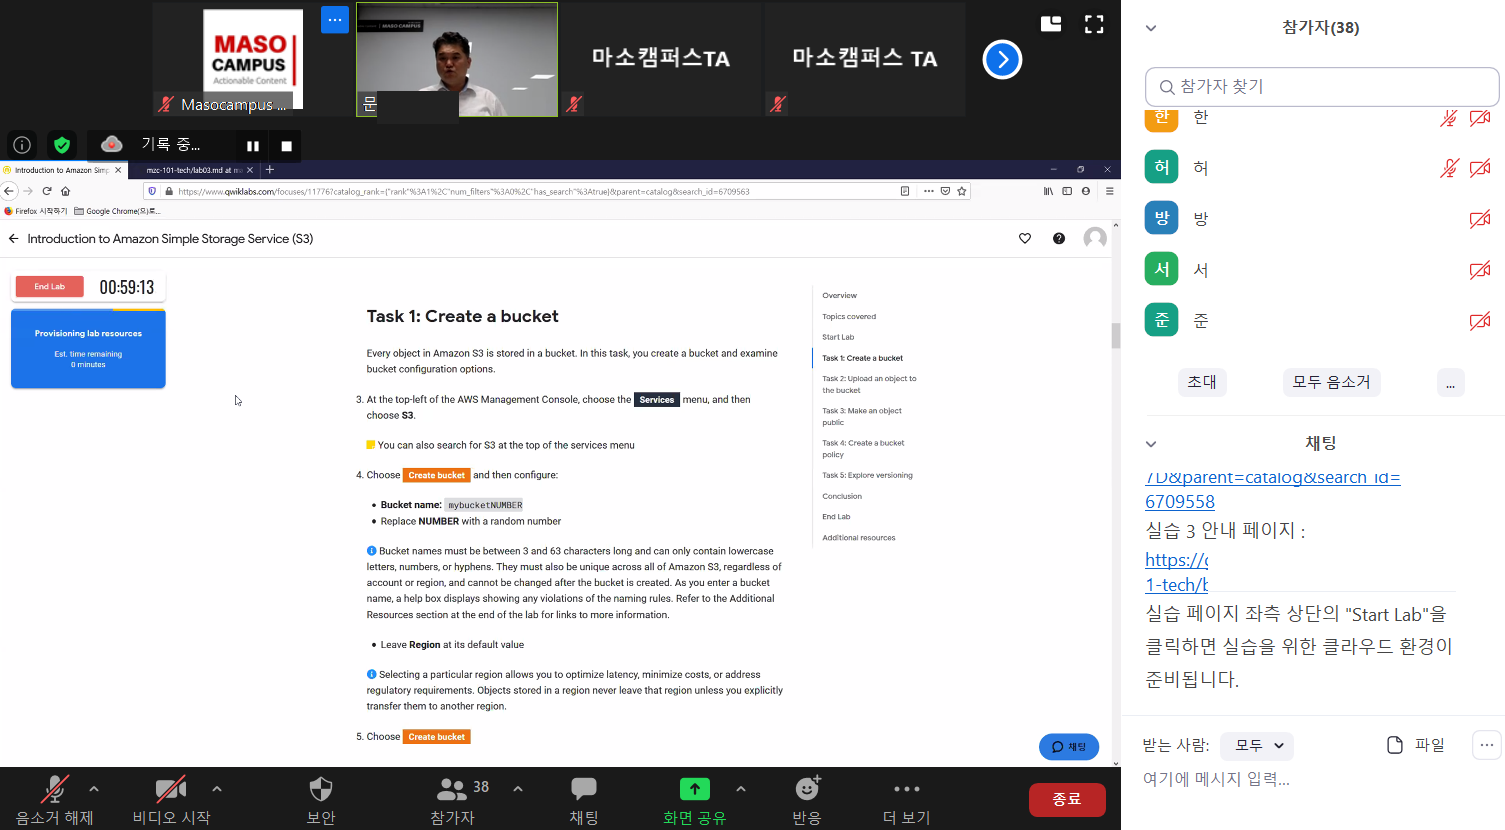Click the red End Lab button
Screen dimensions: 1505x830
point(50,287)
